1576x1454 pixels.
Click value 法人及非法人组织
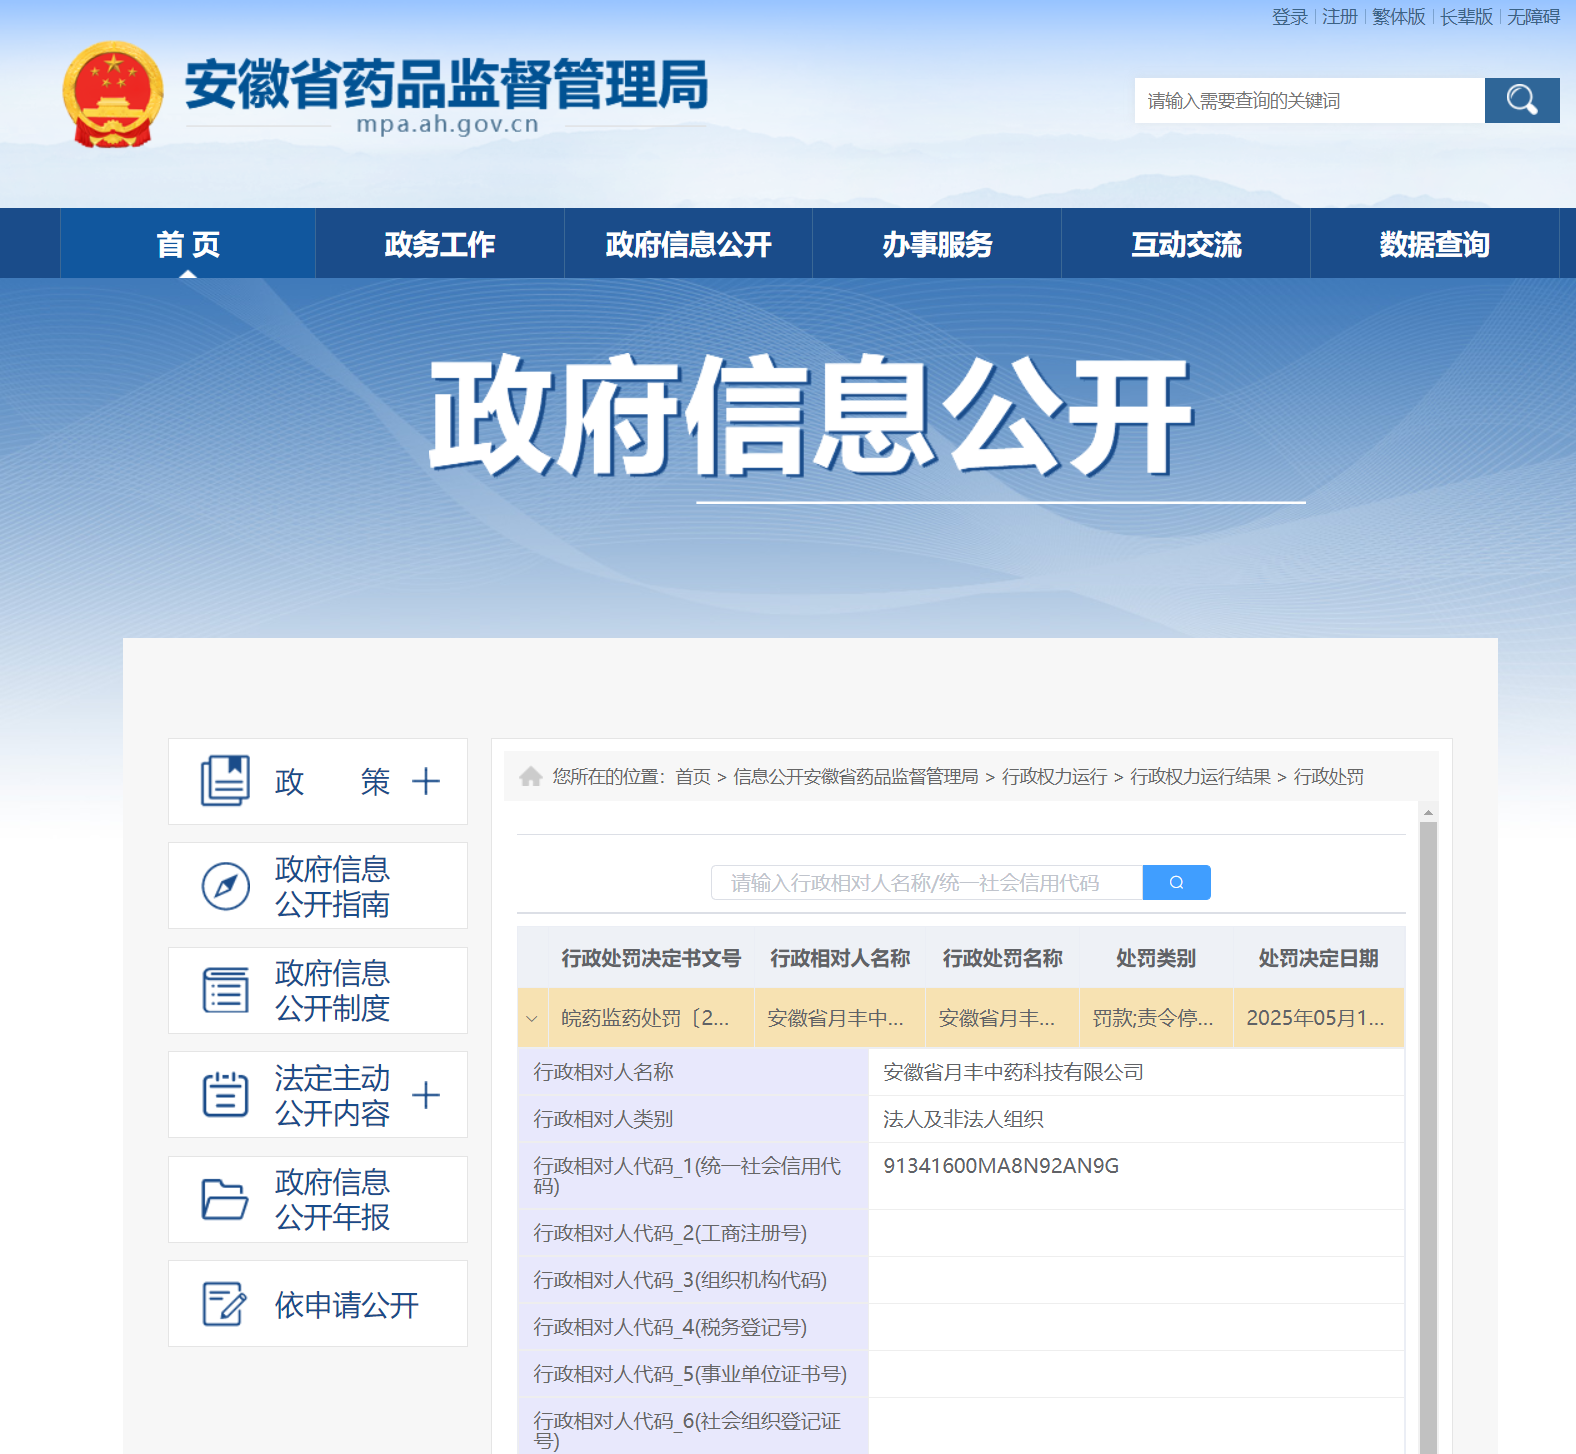[963, 1119]
